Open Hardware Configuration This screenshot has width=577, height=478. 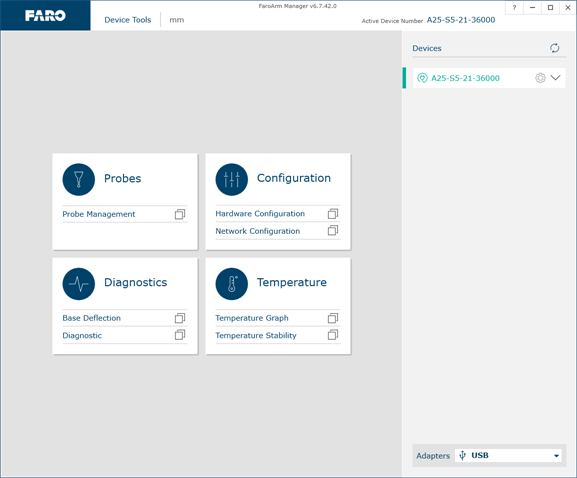coord(260,214)
